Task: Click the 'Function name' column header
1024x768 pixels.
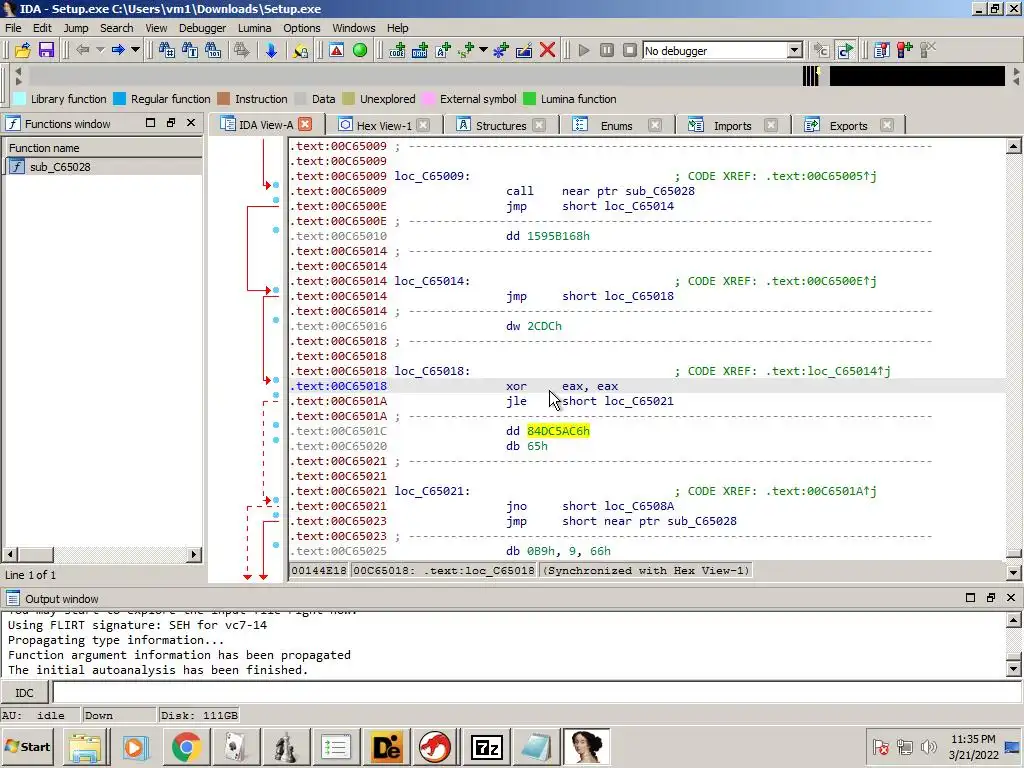Action: point(104,148)
